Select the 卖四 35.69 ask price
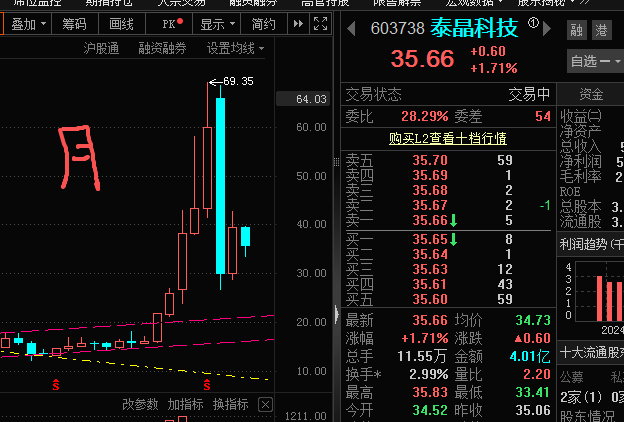This screenshot has width=624, height=422. (x=430, y=175)
